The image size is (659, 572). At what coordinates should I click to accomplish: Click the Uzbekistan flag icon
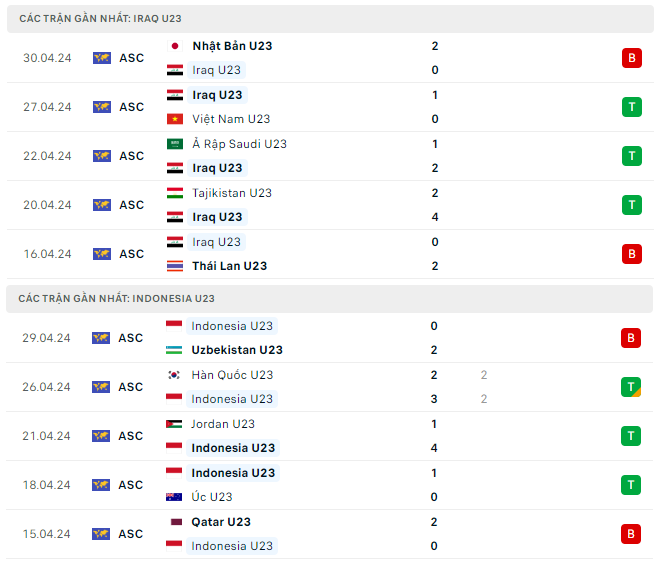[x=175, y=350]
